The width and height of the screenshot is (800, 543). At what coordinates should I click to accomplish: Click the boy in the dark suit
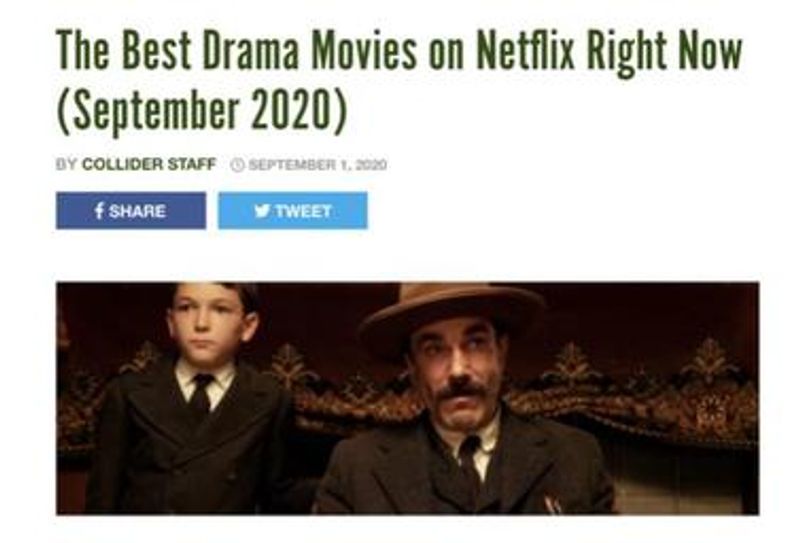pos(194,403)
